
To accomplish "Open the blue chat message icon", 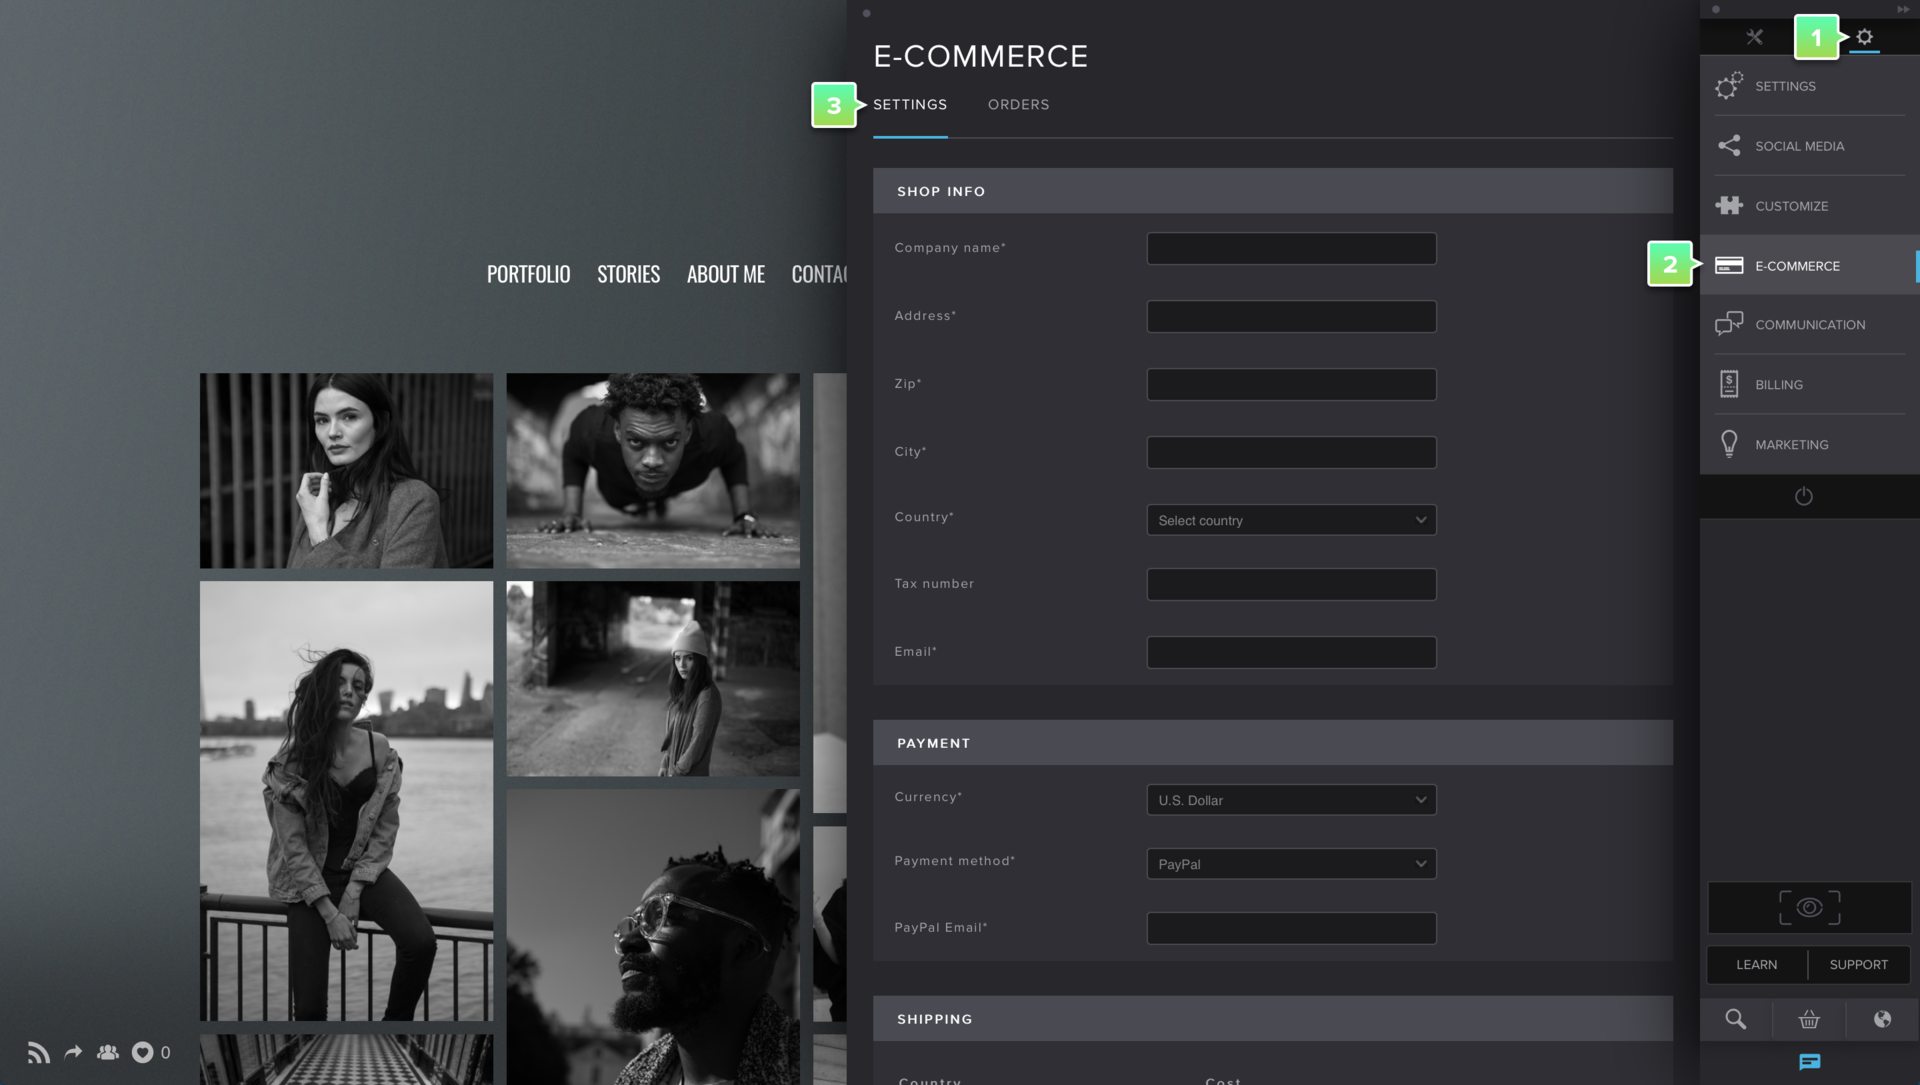I will pos(1809,1062).
